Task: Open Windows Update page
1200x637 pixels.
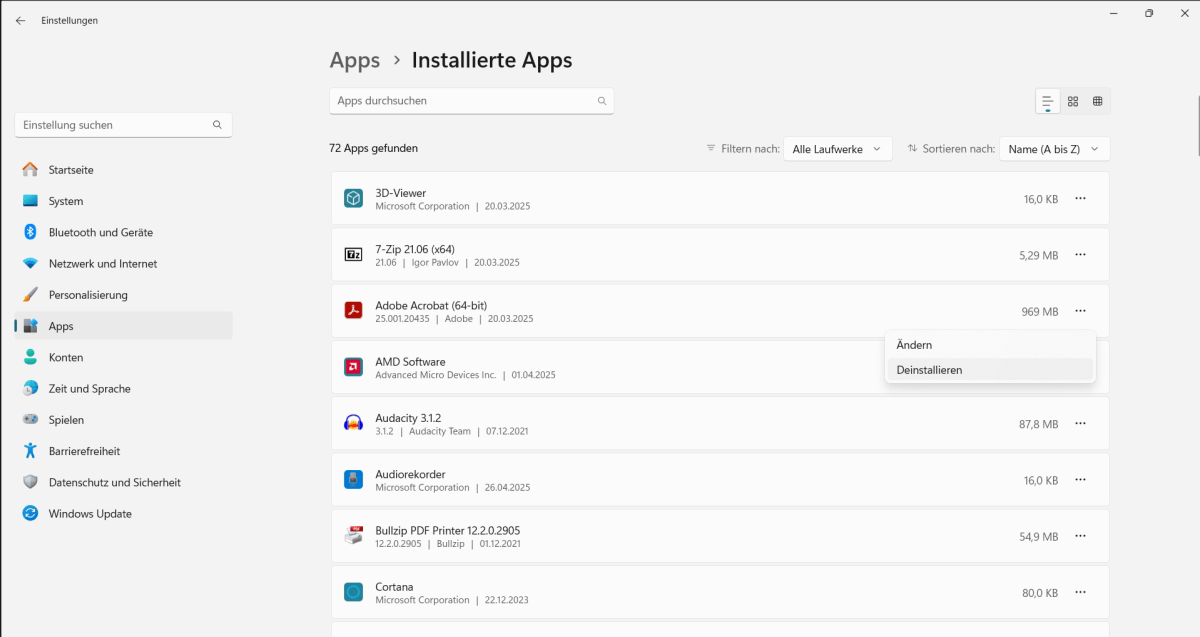Action: tap(124, 514)
